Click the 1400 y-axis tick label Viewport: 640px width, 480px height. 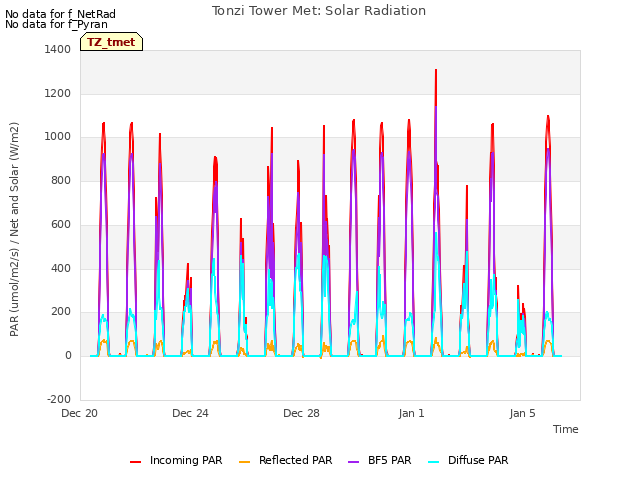pos(58,49)
